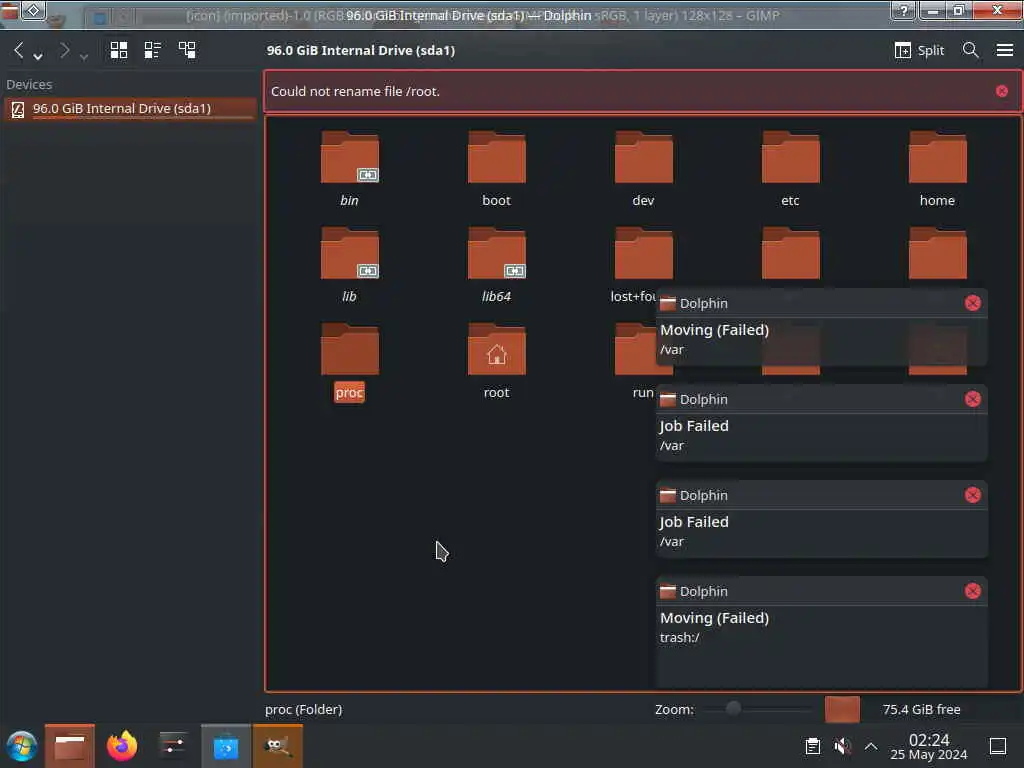
Task: Select the lib64 folder
Action: (496, 266)
